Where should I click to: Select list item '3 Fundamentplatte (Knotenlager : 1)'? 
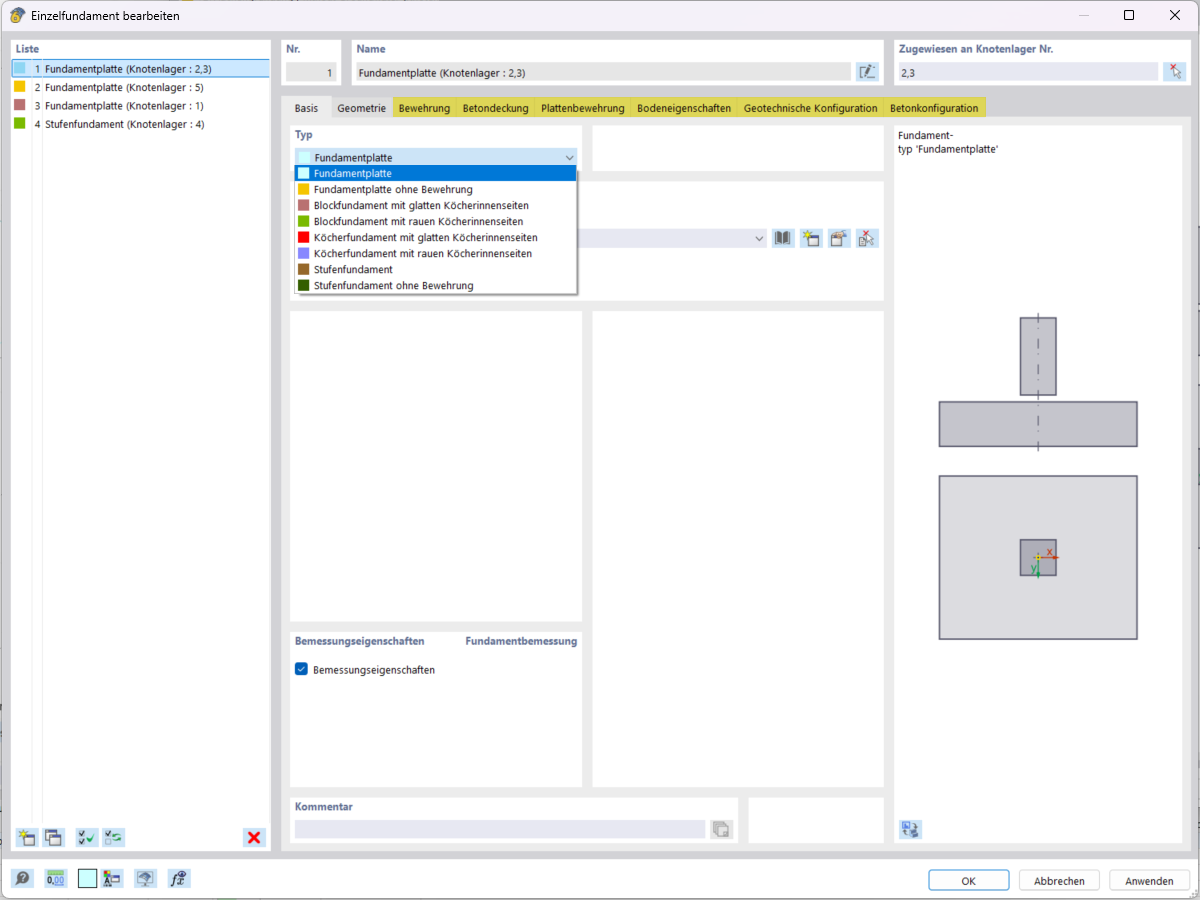[x=141, y=106]
